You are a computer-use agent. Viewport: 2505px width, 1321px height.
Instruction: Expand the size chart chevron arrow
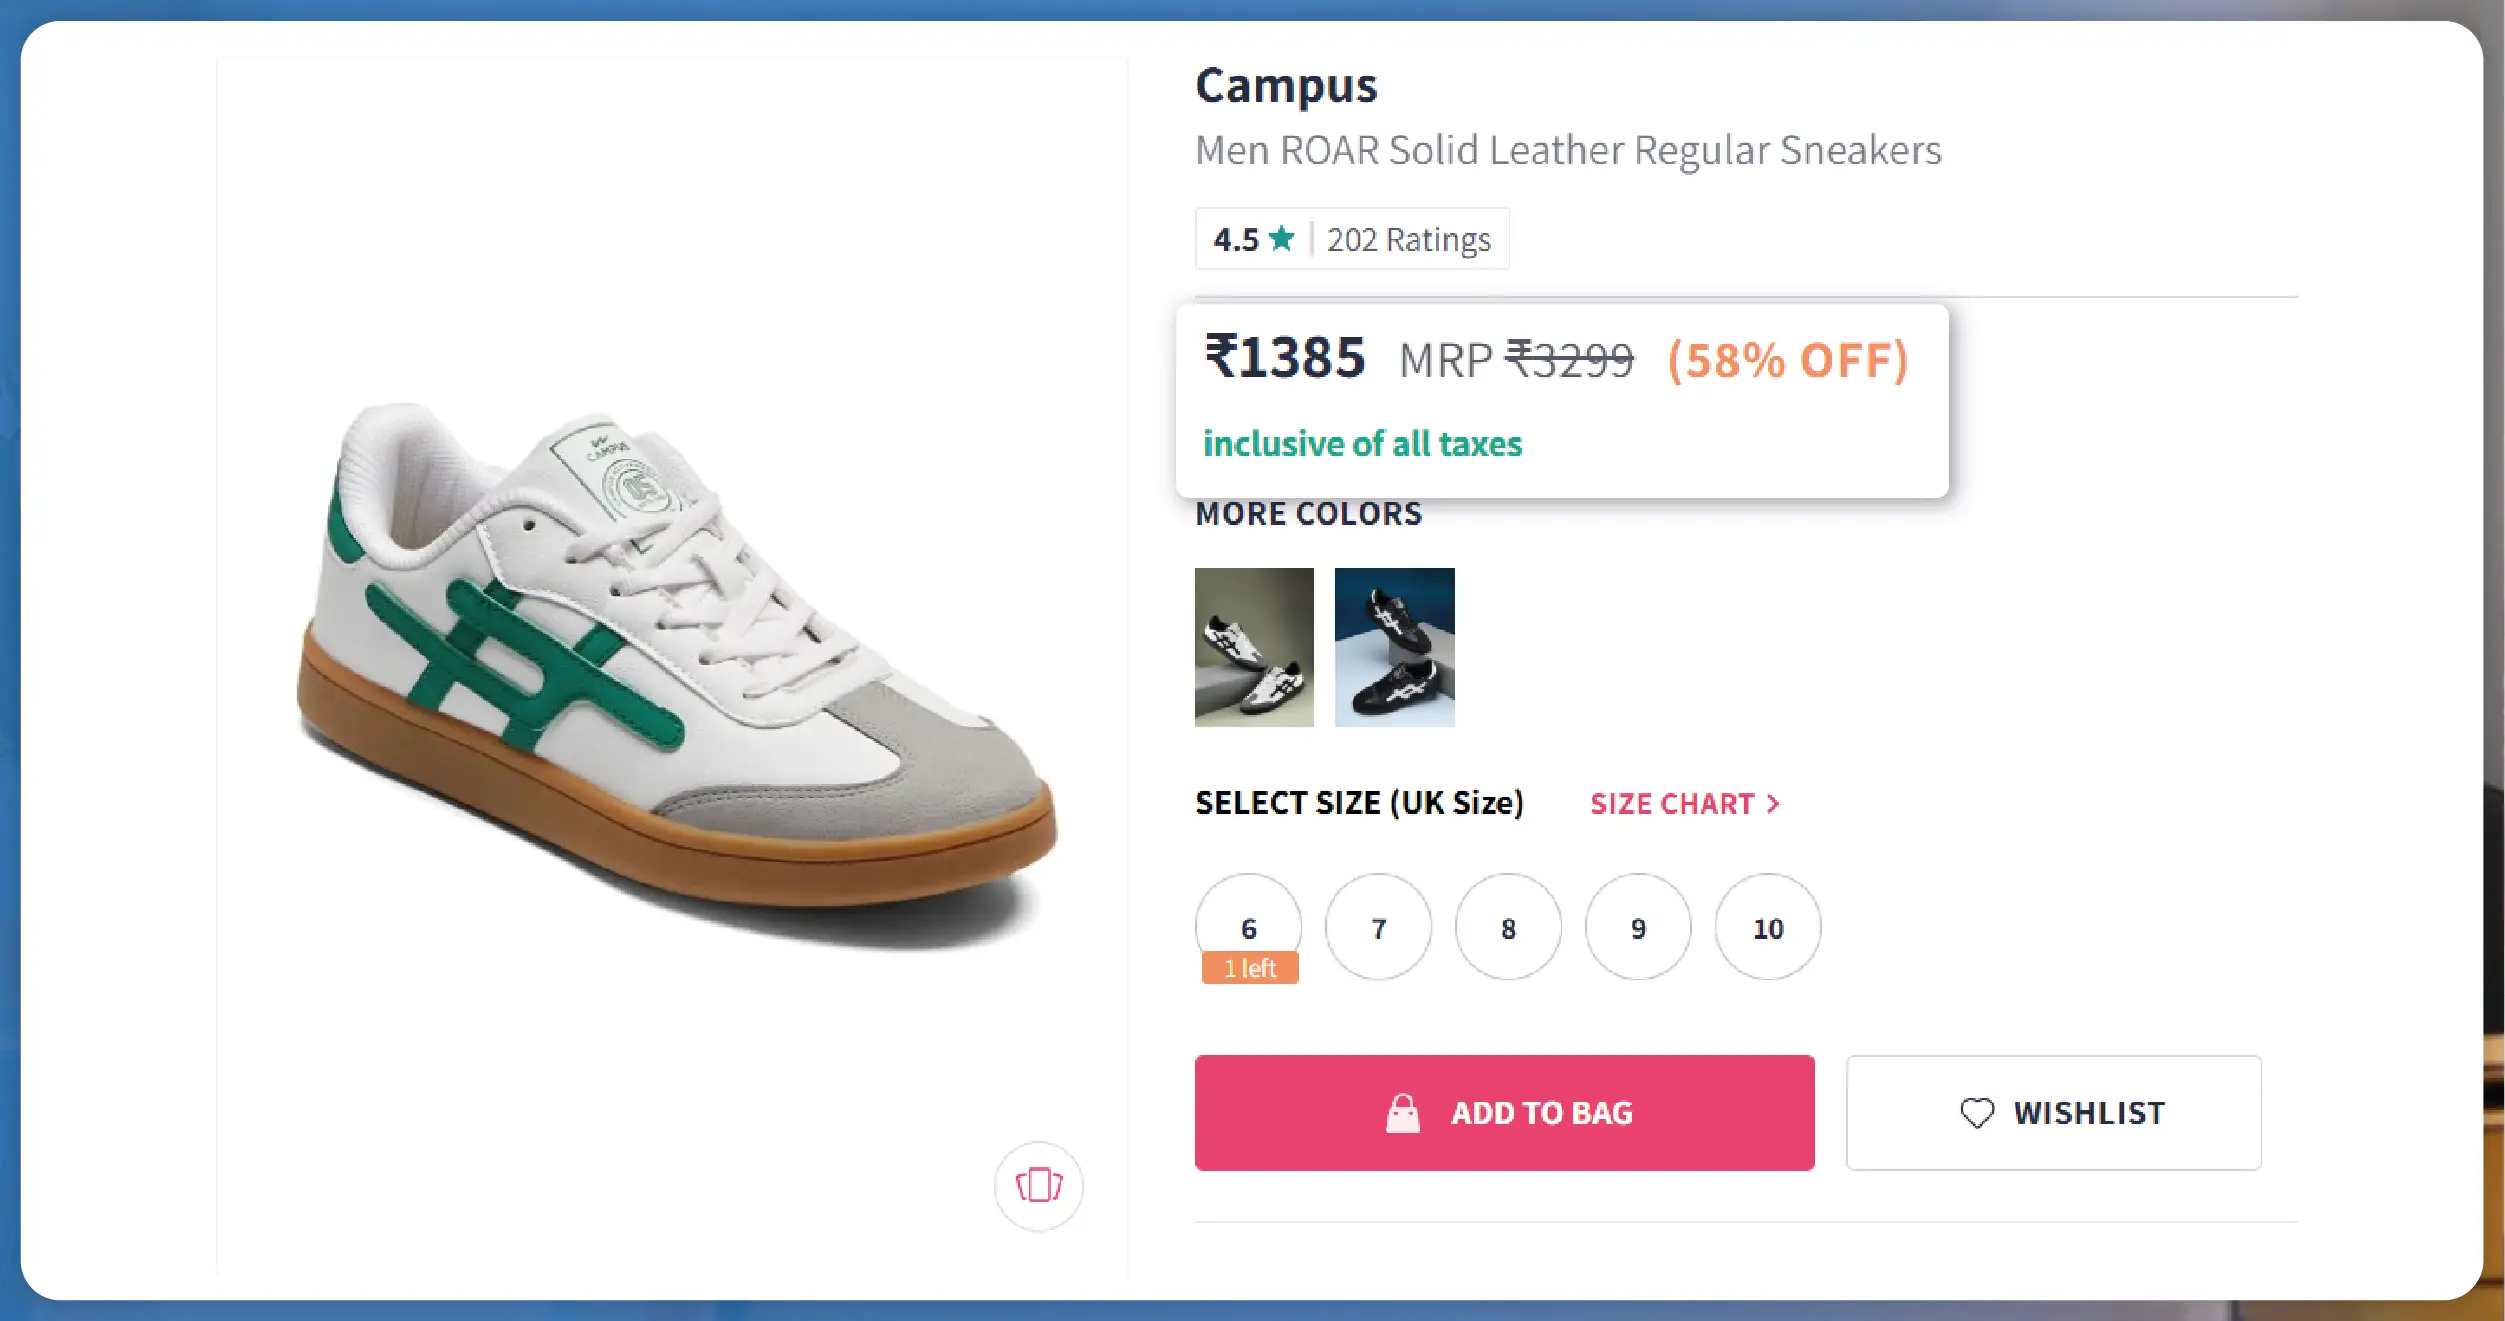click(x=1773, y=804)
